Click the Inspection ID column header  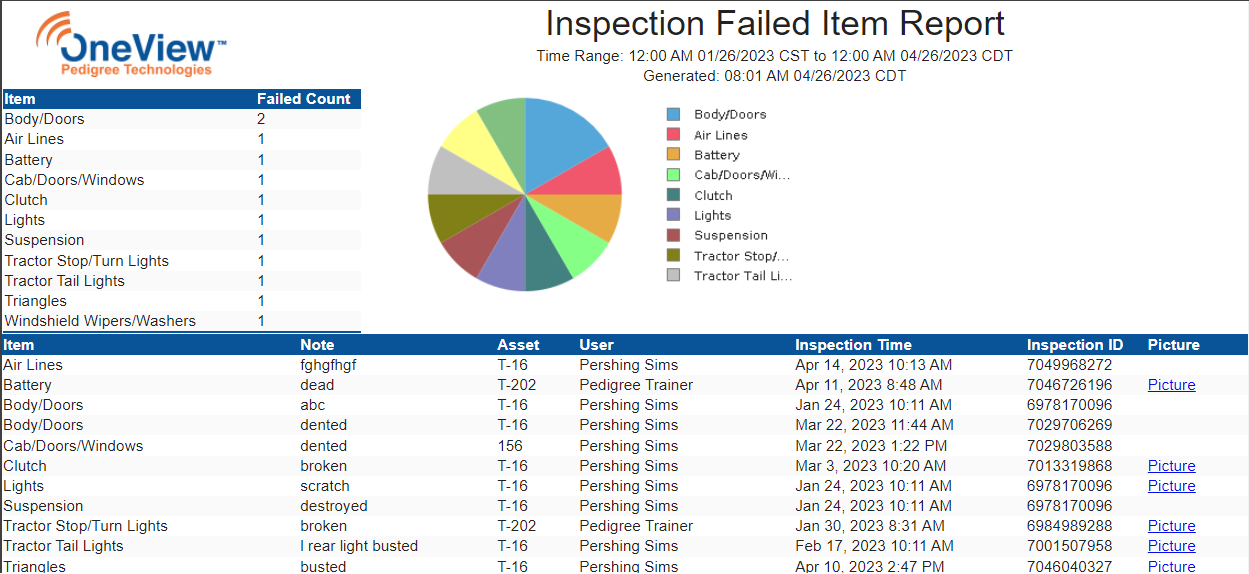pyautogui.click(x=1075, y=345)
